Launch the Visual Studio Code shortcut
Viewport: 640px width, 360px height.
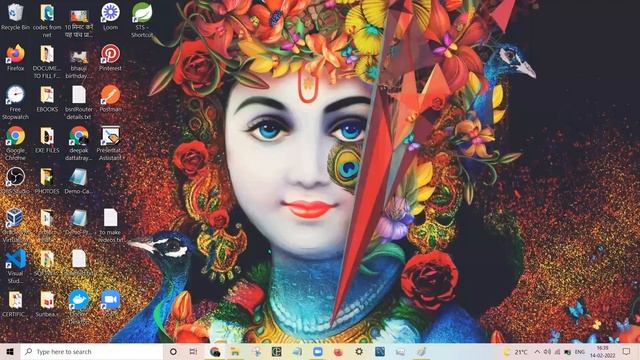15,266
